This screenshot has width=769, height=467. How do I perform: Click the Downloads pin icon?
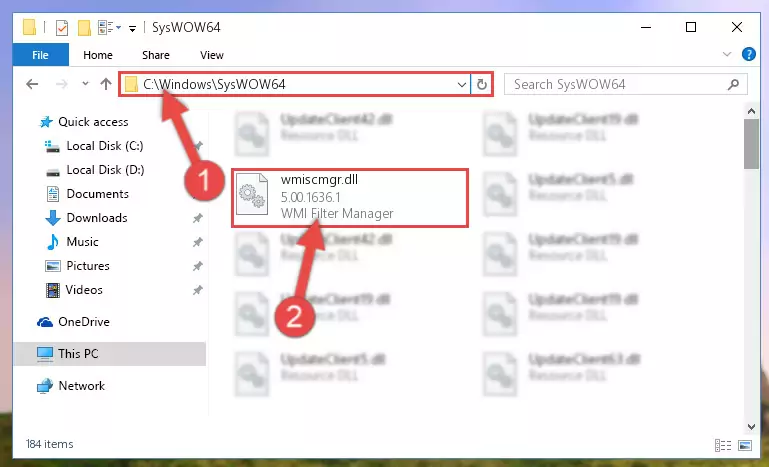click(x=198, y=218)
